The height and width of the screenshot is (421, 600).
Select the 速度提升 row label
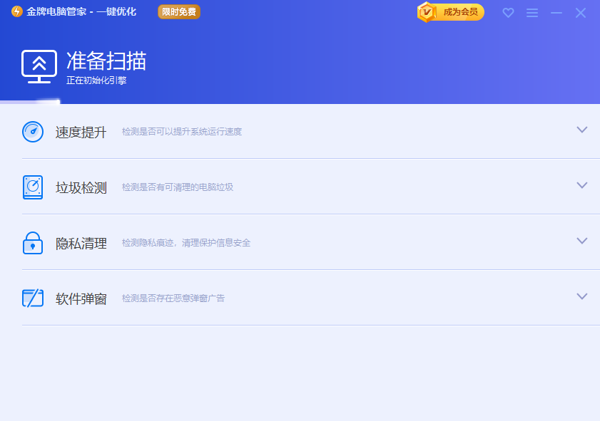(x=81, y=132)
